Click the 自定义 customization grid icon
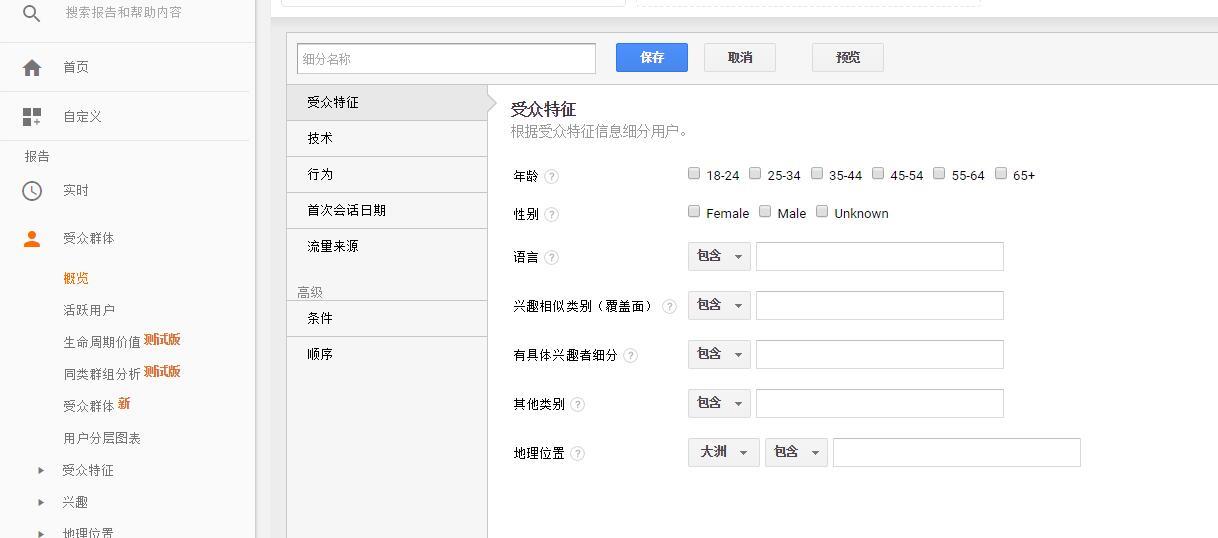This screenshot has width=1218, height=538. click(32, 117)
